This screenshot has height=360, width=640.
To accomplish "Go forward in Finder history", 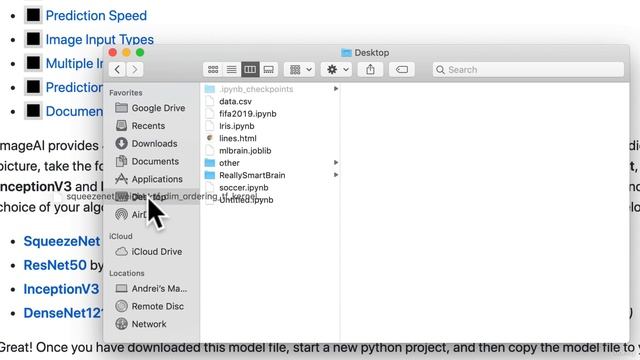I will pyautogui.click(x=135, y=69).
